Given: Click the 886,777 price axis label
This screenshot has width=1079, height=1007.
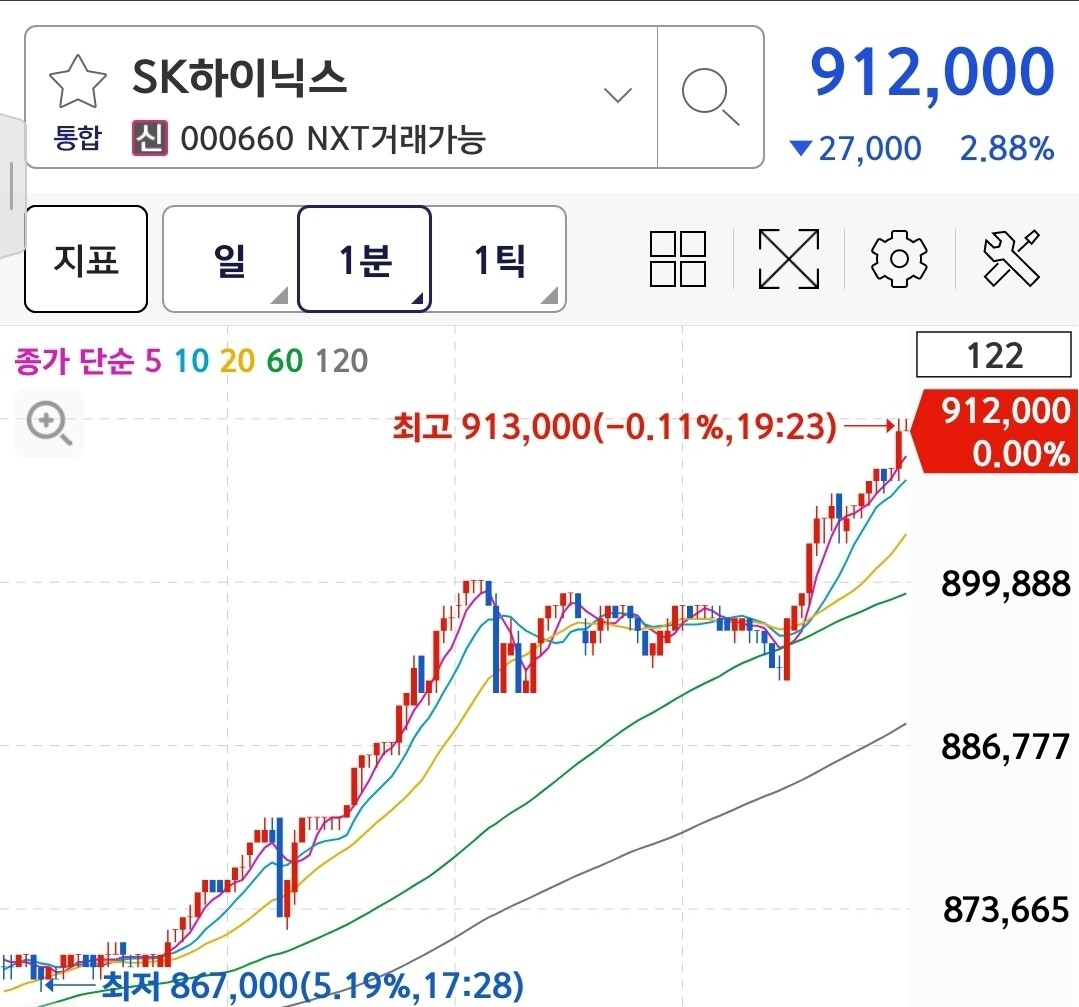Looking at the screenshot, I should pos(1006,746).
